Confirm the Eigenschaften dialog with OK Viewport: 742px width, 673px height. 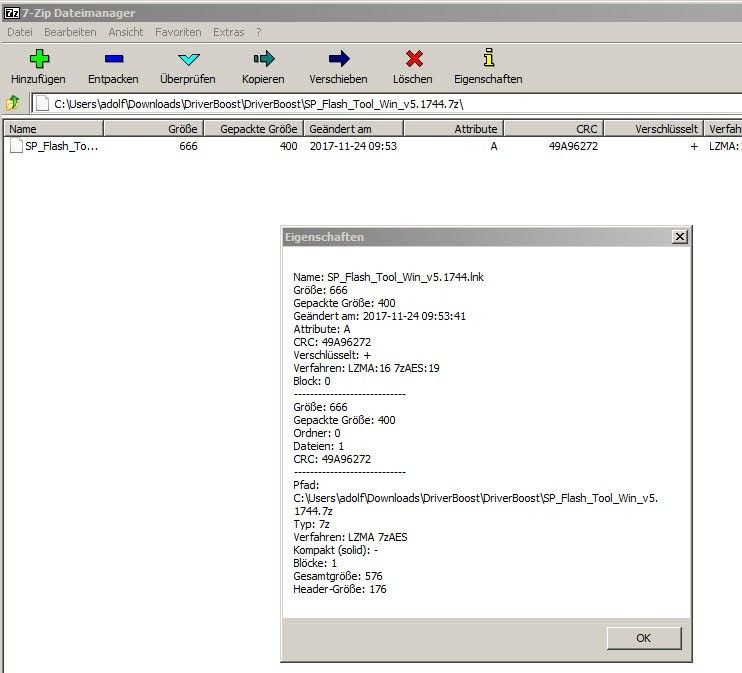click(x=644, y=638)
